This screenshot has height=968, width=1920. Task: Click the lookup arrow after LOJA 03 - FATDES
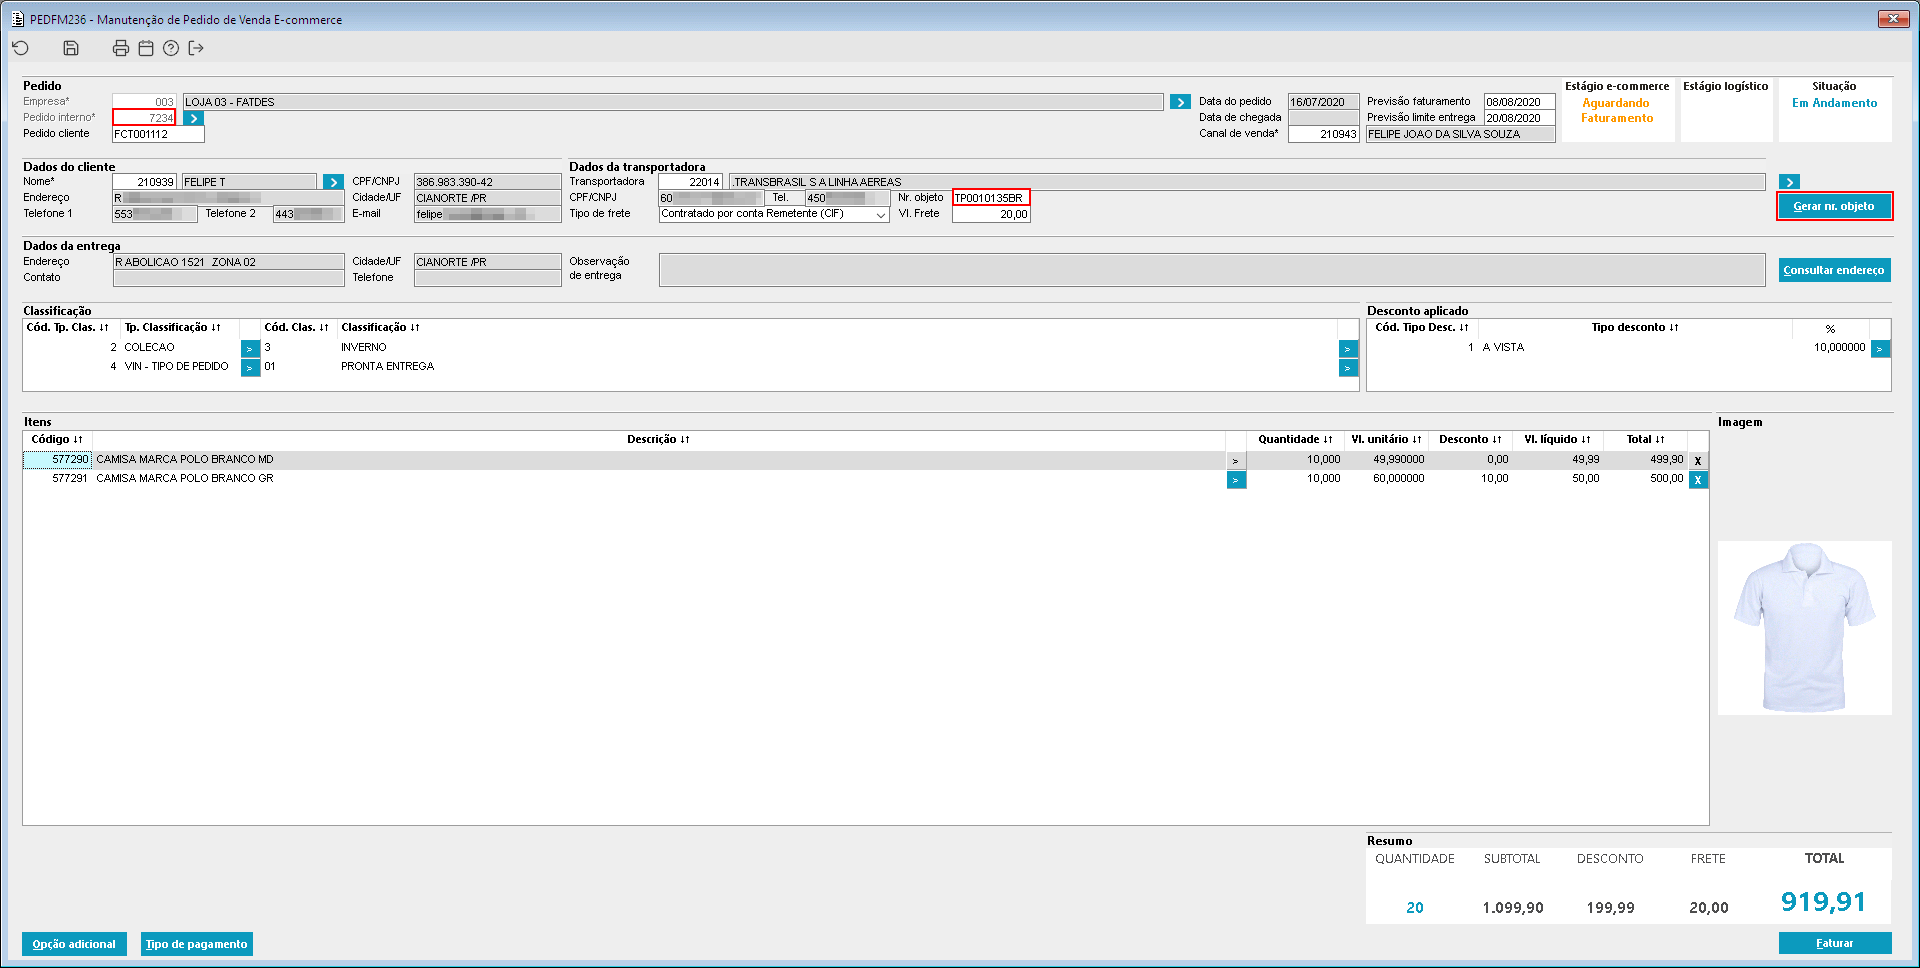[1181, 102]
